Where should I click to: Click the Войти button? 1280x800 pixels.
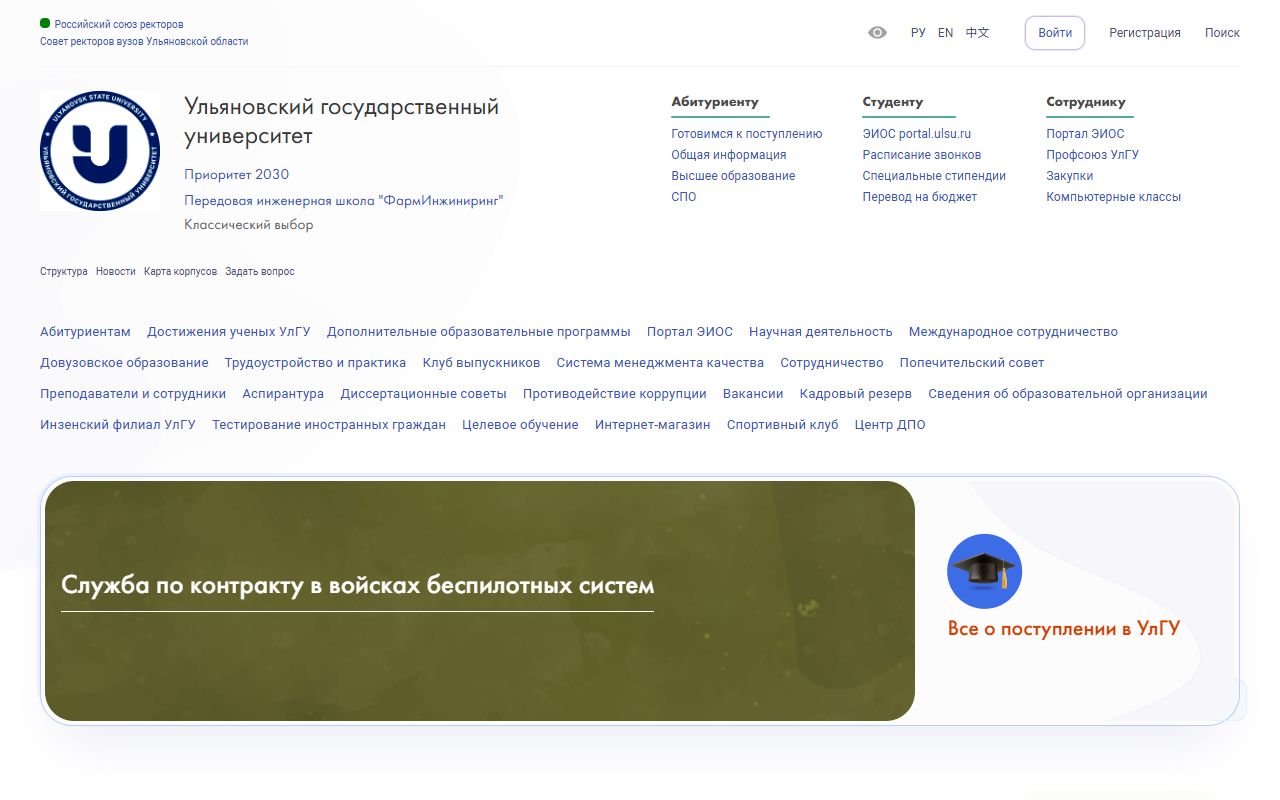1055,33
